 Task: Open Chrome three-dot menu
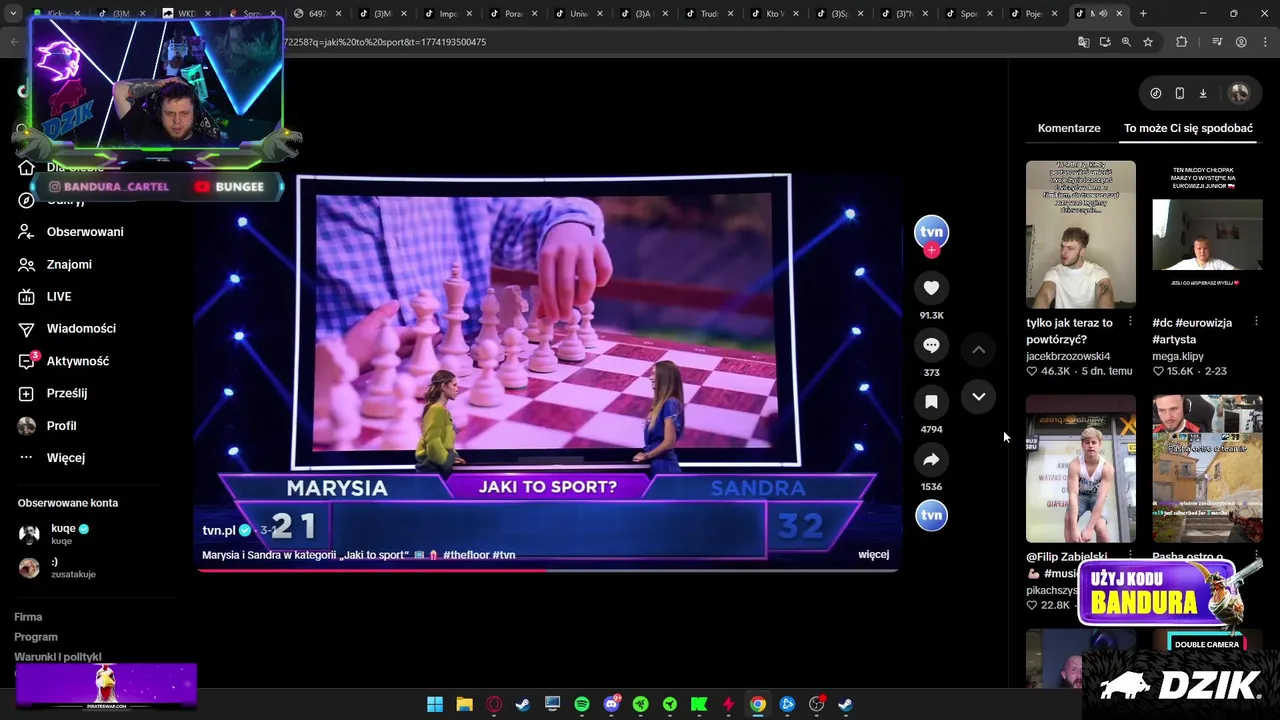pos(1263,42)
